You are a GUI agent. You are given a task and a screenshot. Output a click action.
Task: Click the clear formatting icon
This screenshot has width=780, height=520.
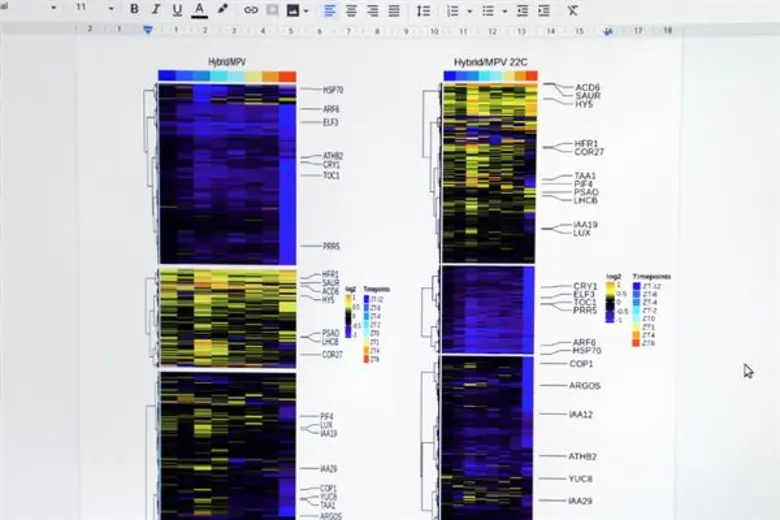coord(572,10)
